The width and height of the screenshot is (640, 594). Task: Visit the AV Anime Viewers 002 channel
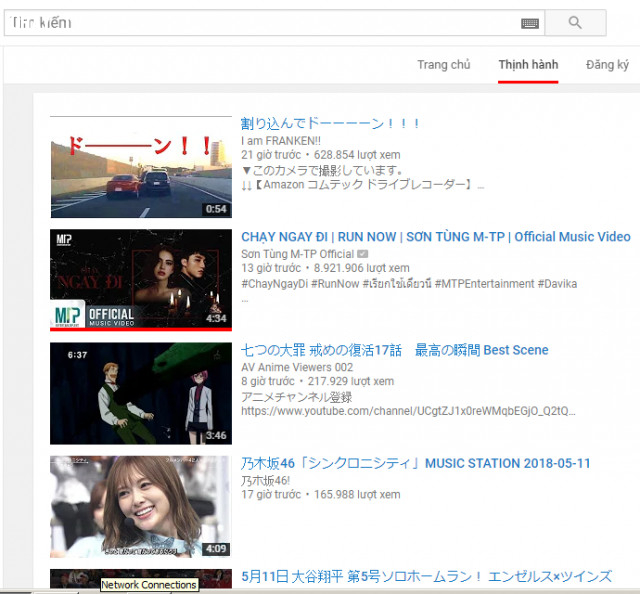[x=297, y=367]
